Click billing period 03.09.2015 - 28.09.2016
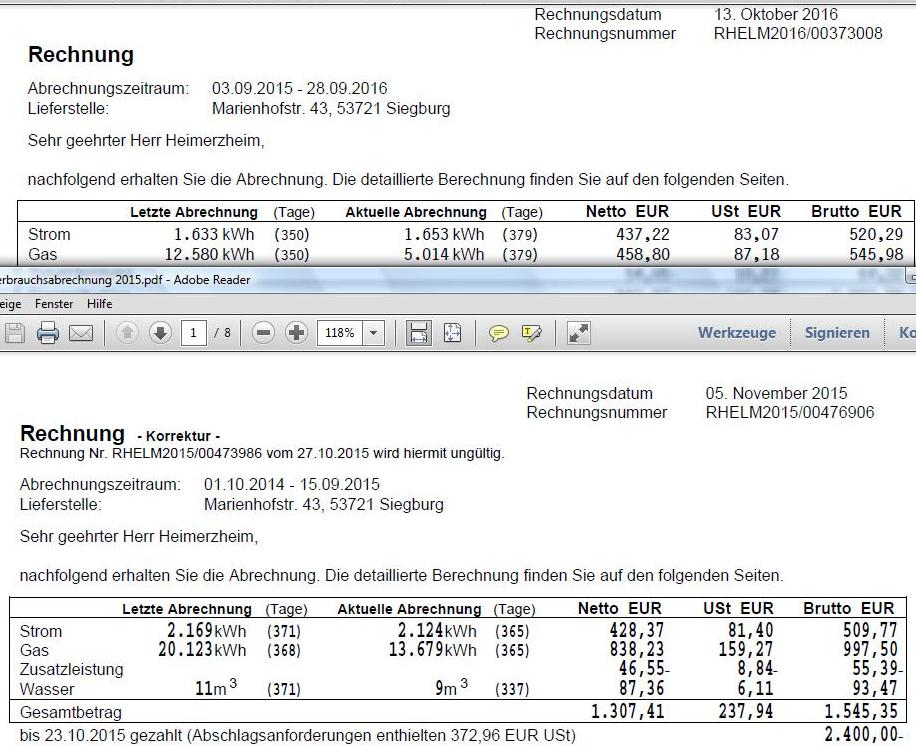916x746 pixels. [x=300, y=88]
